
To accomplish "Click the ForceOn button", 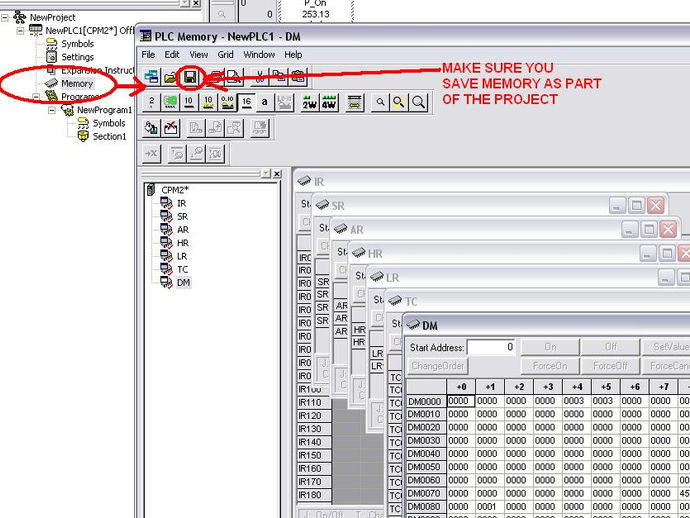I will (x=550, y=366).
